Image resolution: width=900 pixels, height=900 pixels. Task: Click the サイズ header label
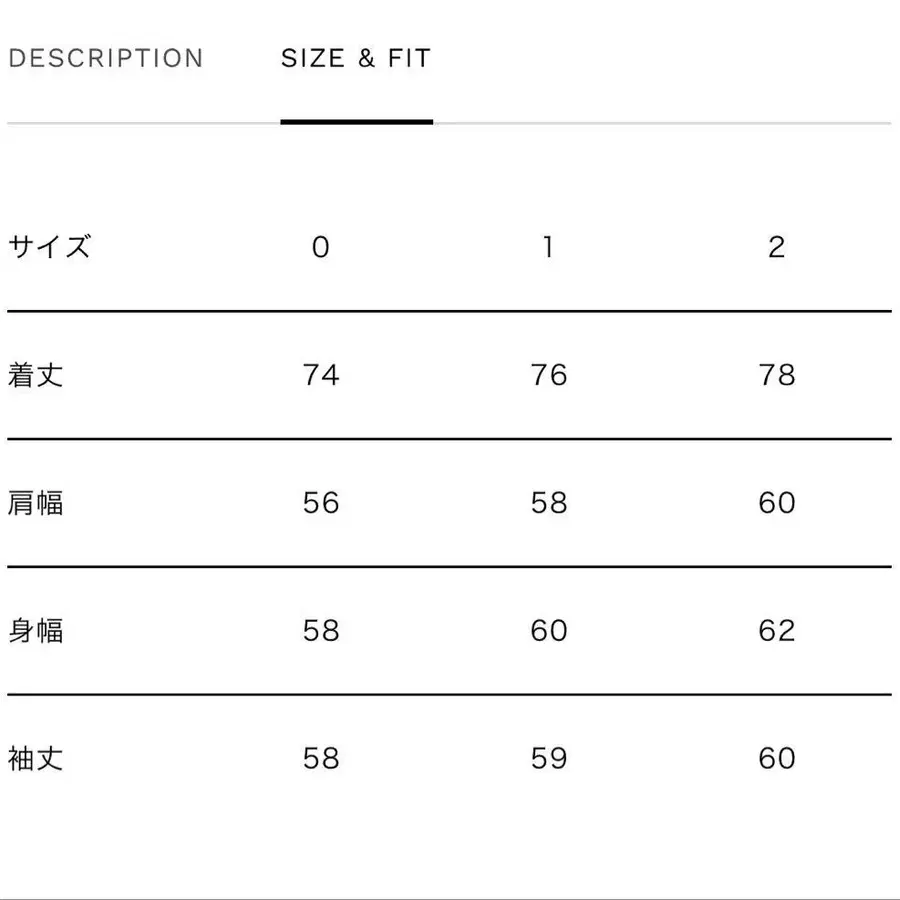point(49,246)
